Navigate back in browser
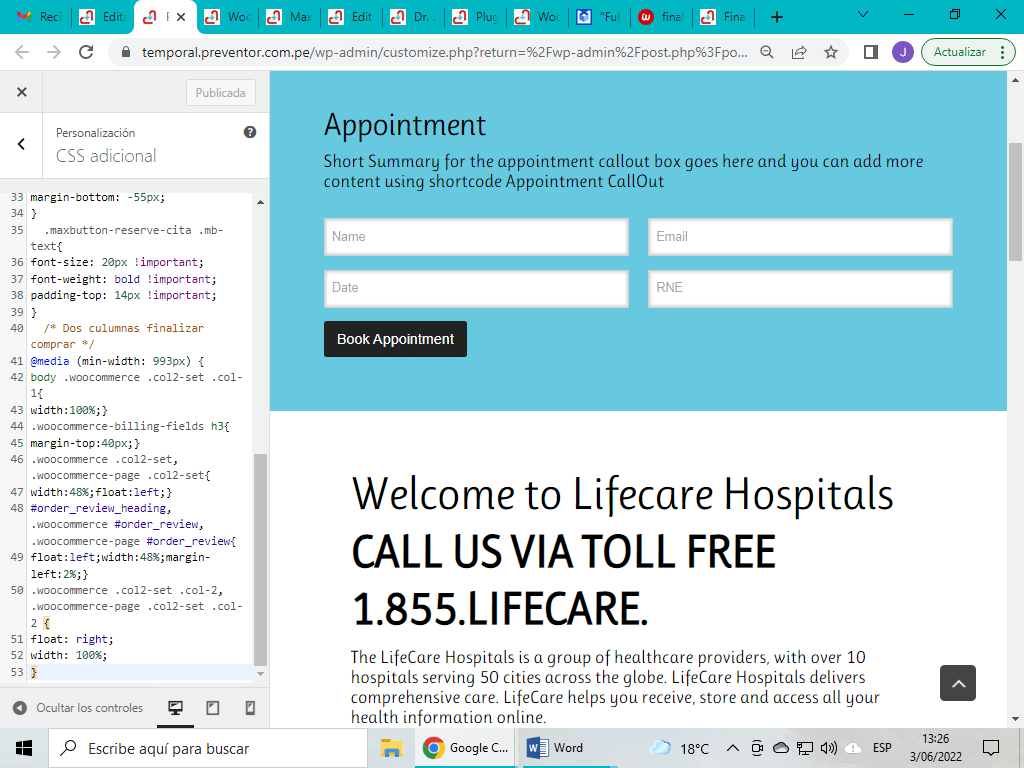Viewport: 1024px width, 768px height. click(22, 52)
